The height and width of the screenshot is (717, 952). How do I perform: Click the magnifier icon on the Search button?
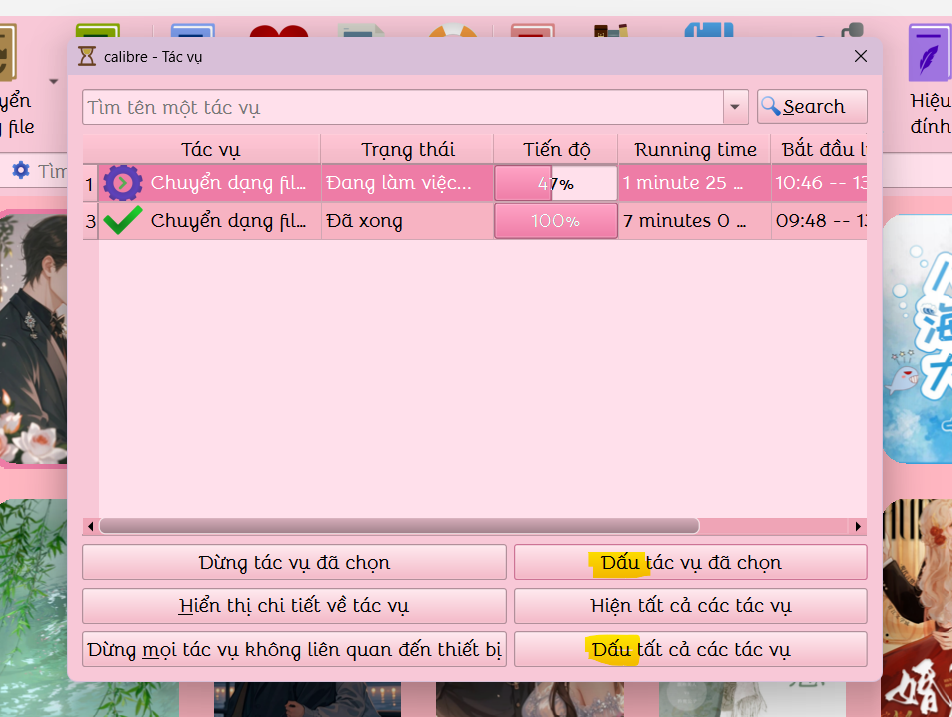coord(770,106)
